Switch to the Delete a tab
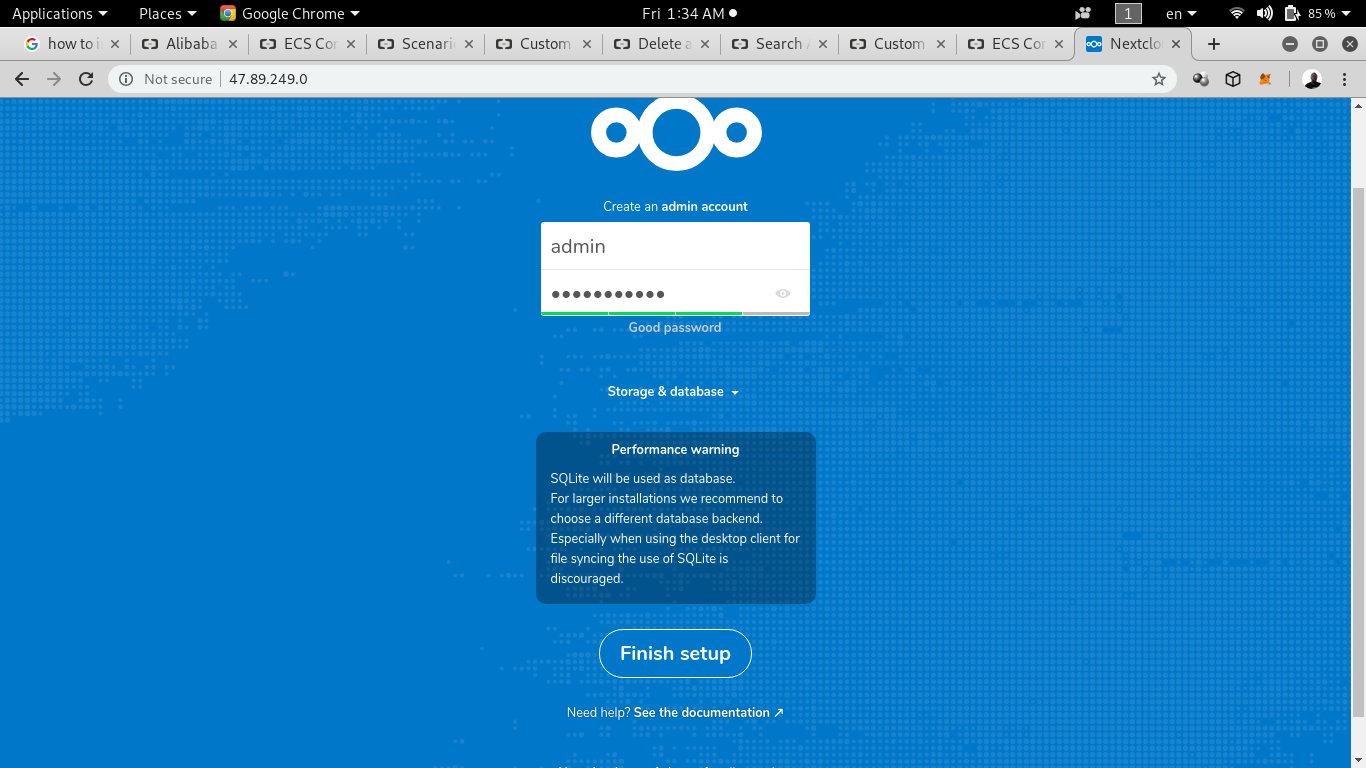The width and height of the screenshot is (1366, 768). tap(661, 44)
